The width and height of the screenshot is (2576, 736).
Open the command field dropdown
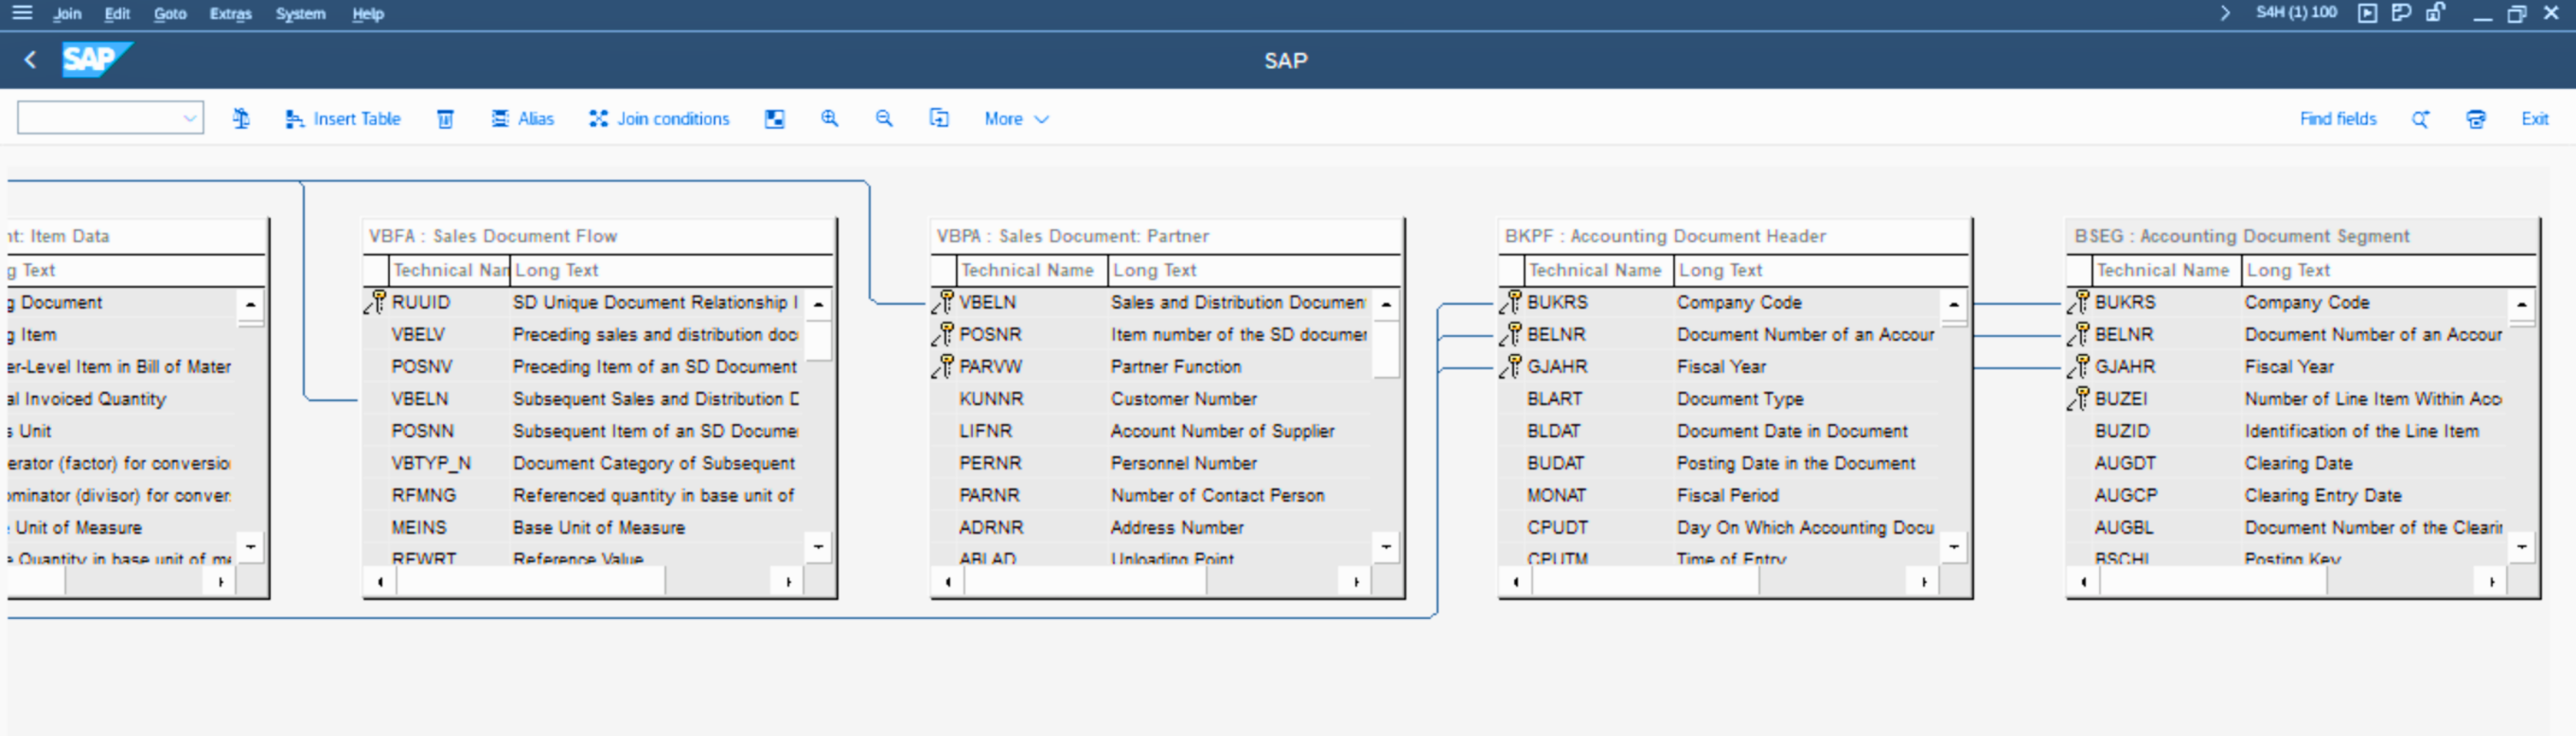(189, 119)
